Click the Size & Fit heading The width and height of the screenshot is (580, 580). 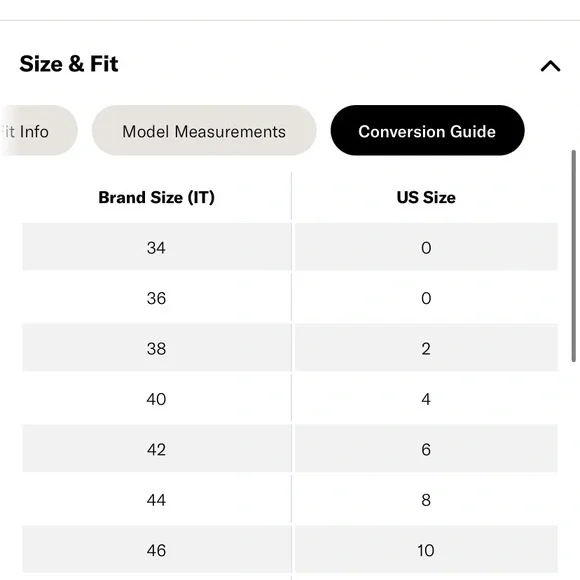(69, 64)
